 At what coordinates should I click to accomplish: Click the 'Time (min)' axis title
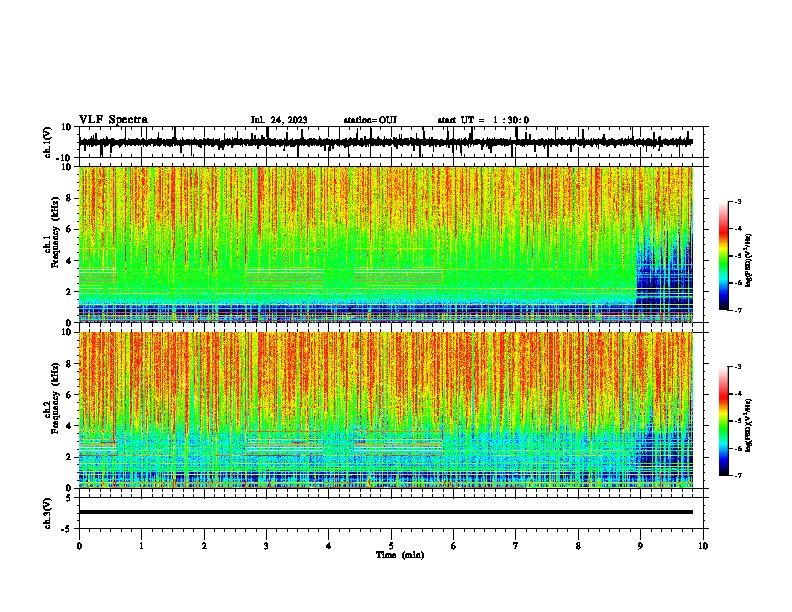click(x=400, y=555)
